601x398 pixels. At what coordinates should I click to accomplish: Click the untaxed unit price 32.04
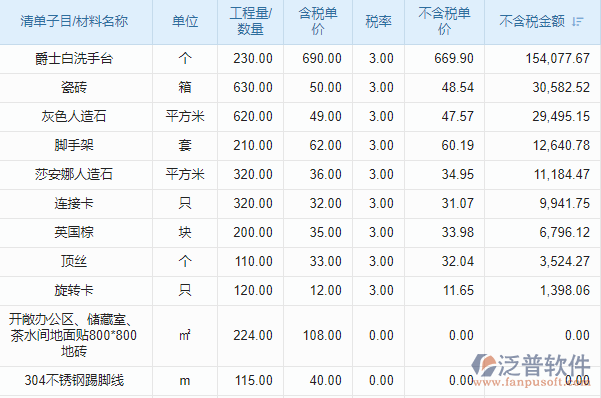[458, 261]
